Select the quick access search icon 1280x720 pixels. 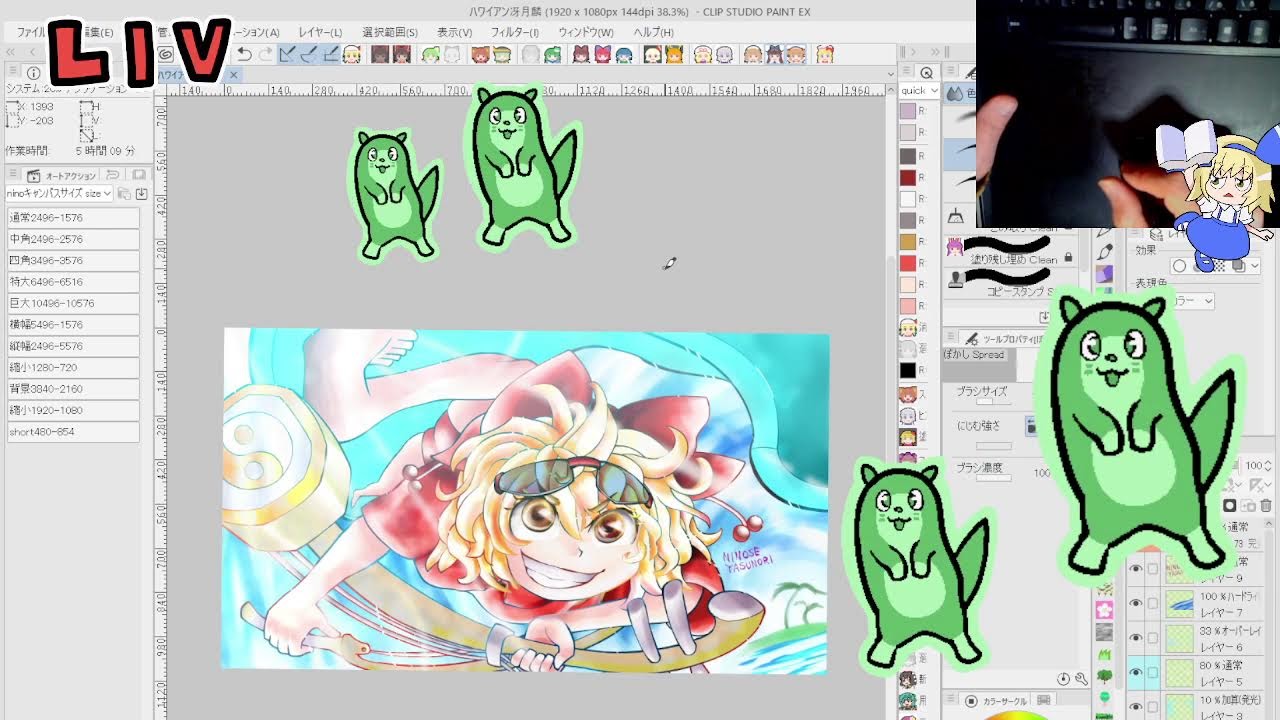point(926,73)
